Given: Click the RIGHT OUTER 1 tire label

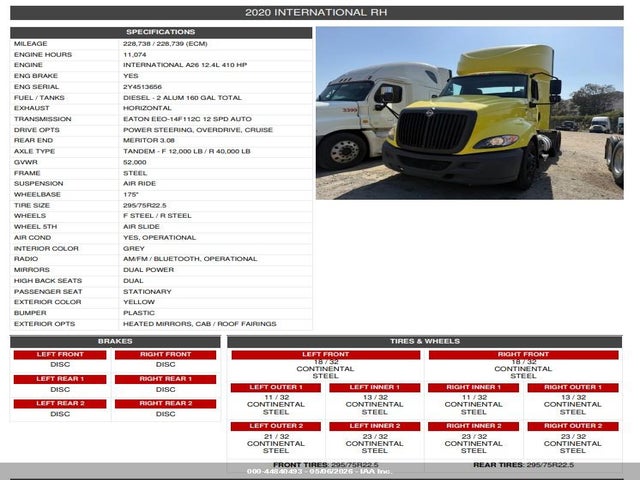Looking at the screenshot, I should click(x=573, y=388).
